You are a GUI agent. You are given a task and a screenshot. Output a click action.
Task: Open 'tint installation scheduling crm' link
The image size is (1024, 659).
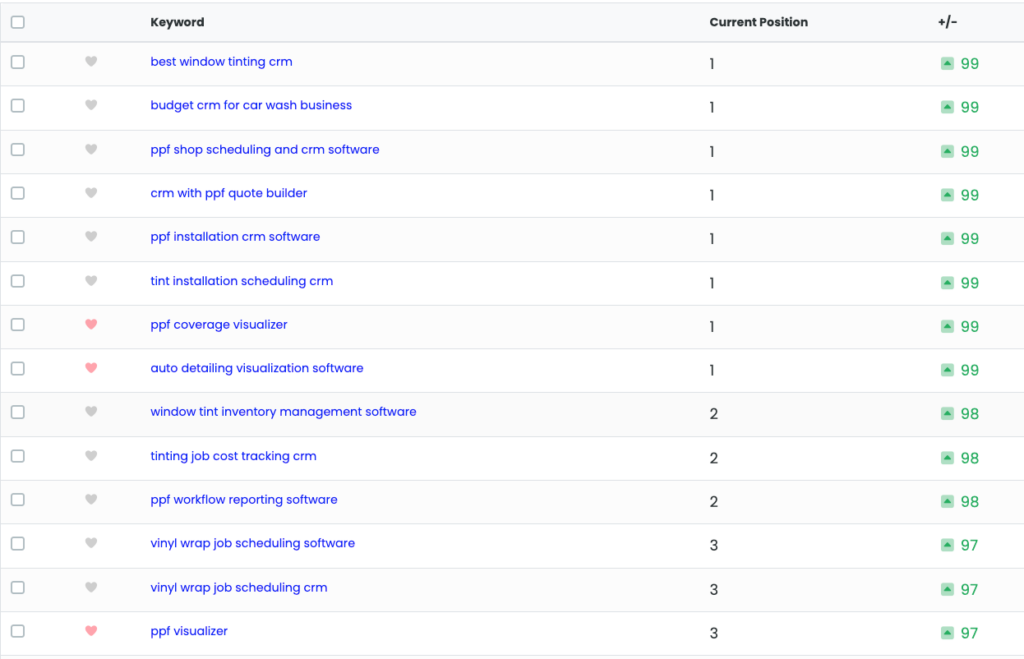pos(242,281)
